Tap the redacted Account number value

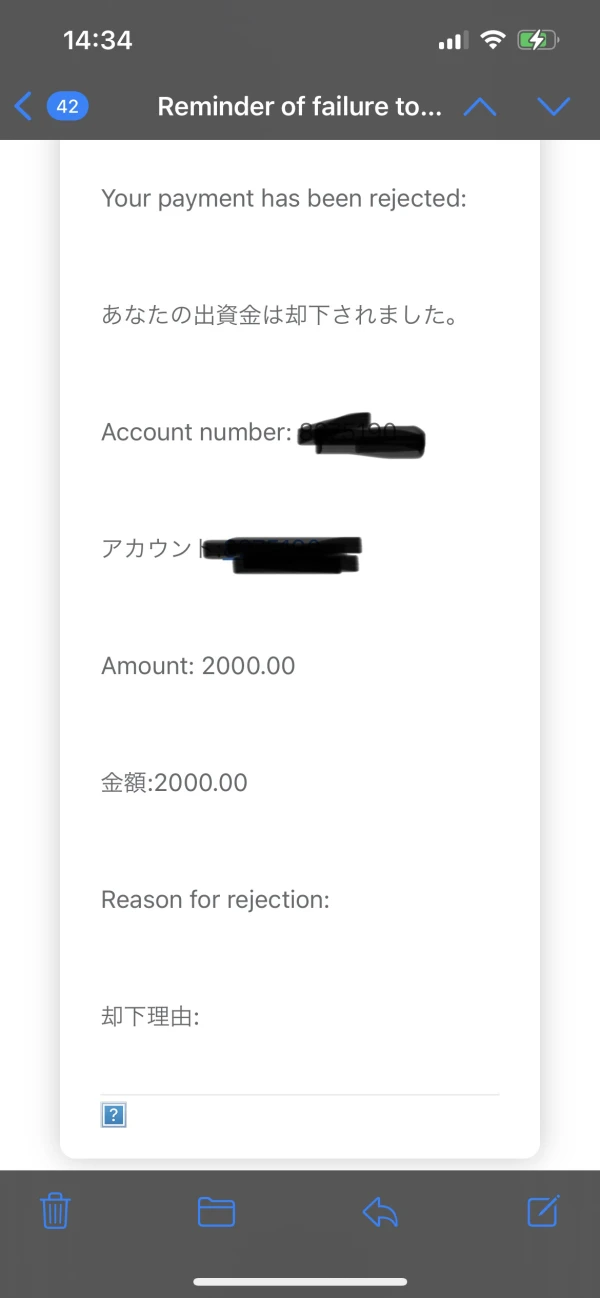click(362, 436)
